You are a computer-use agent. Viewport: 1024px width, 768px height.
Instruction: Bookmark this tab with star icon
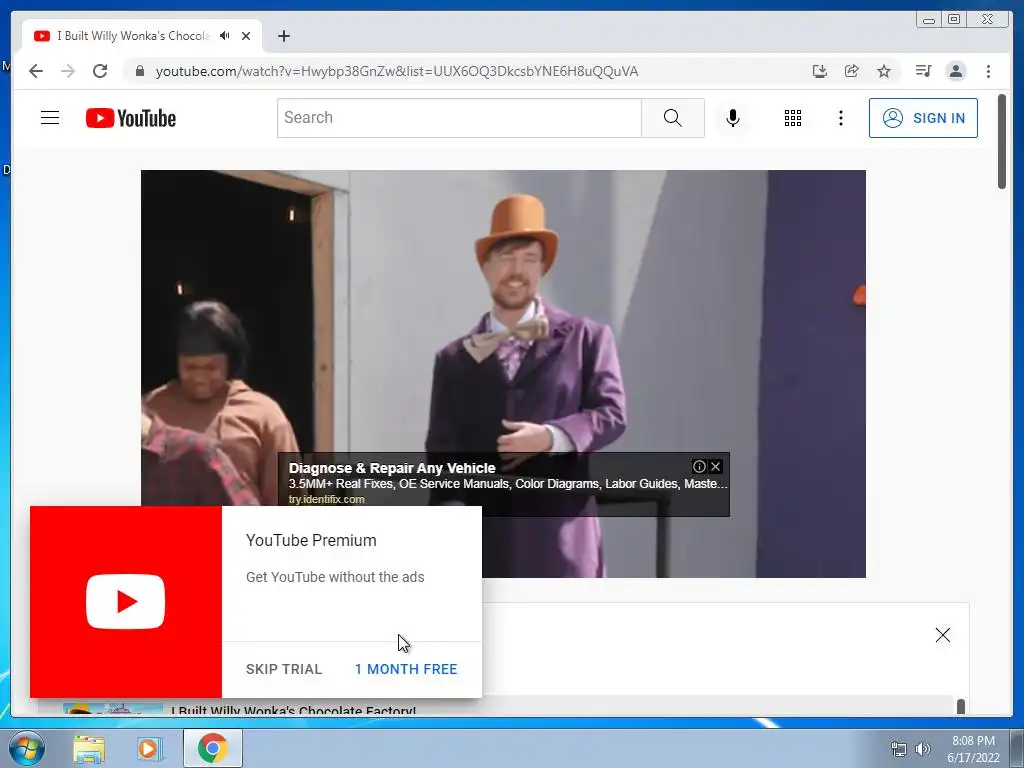[x=884, y=71]
